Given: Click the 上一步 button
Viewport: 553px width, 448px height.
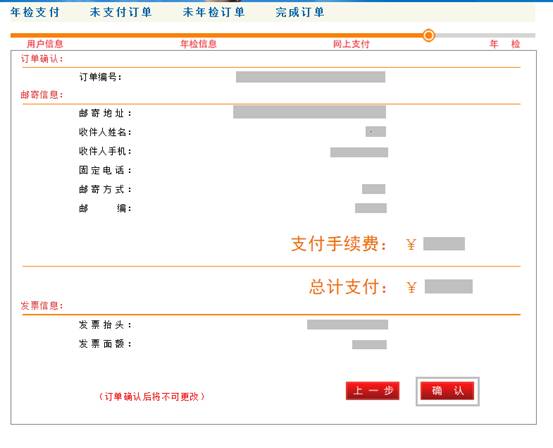Looking at the screenshot, I should 372,391.
